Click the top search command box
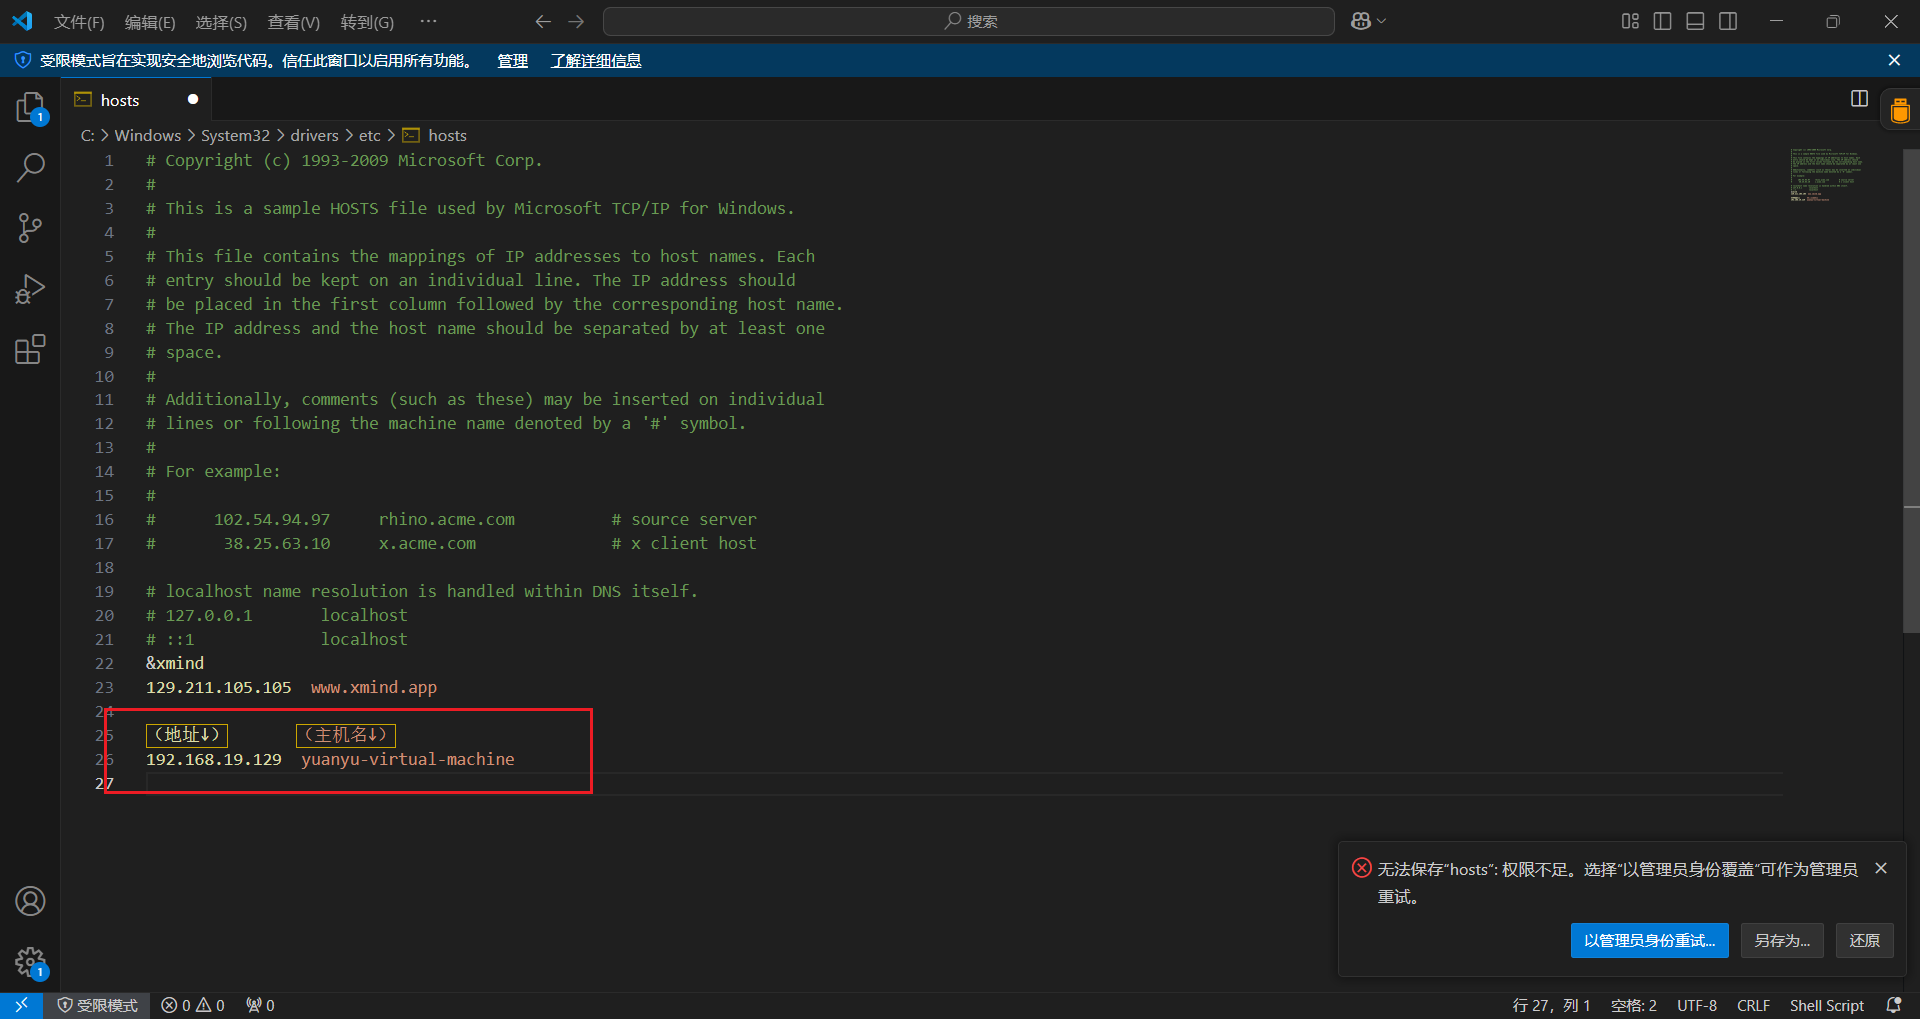 tap(968, 21)
